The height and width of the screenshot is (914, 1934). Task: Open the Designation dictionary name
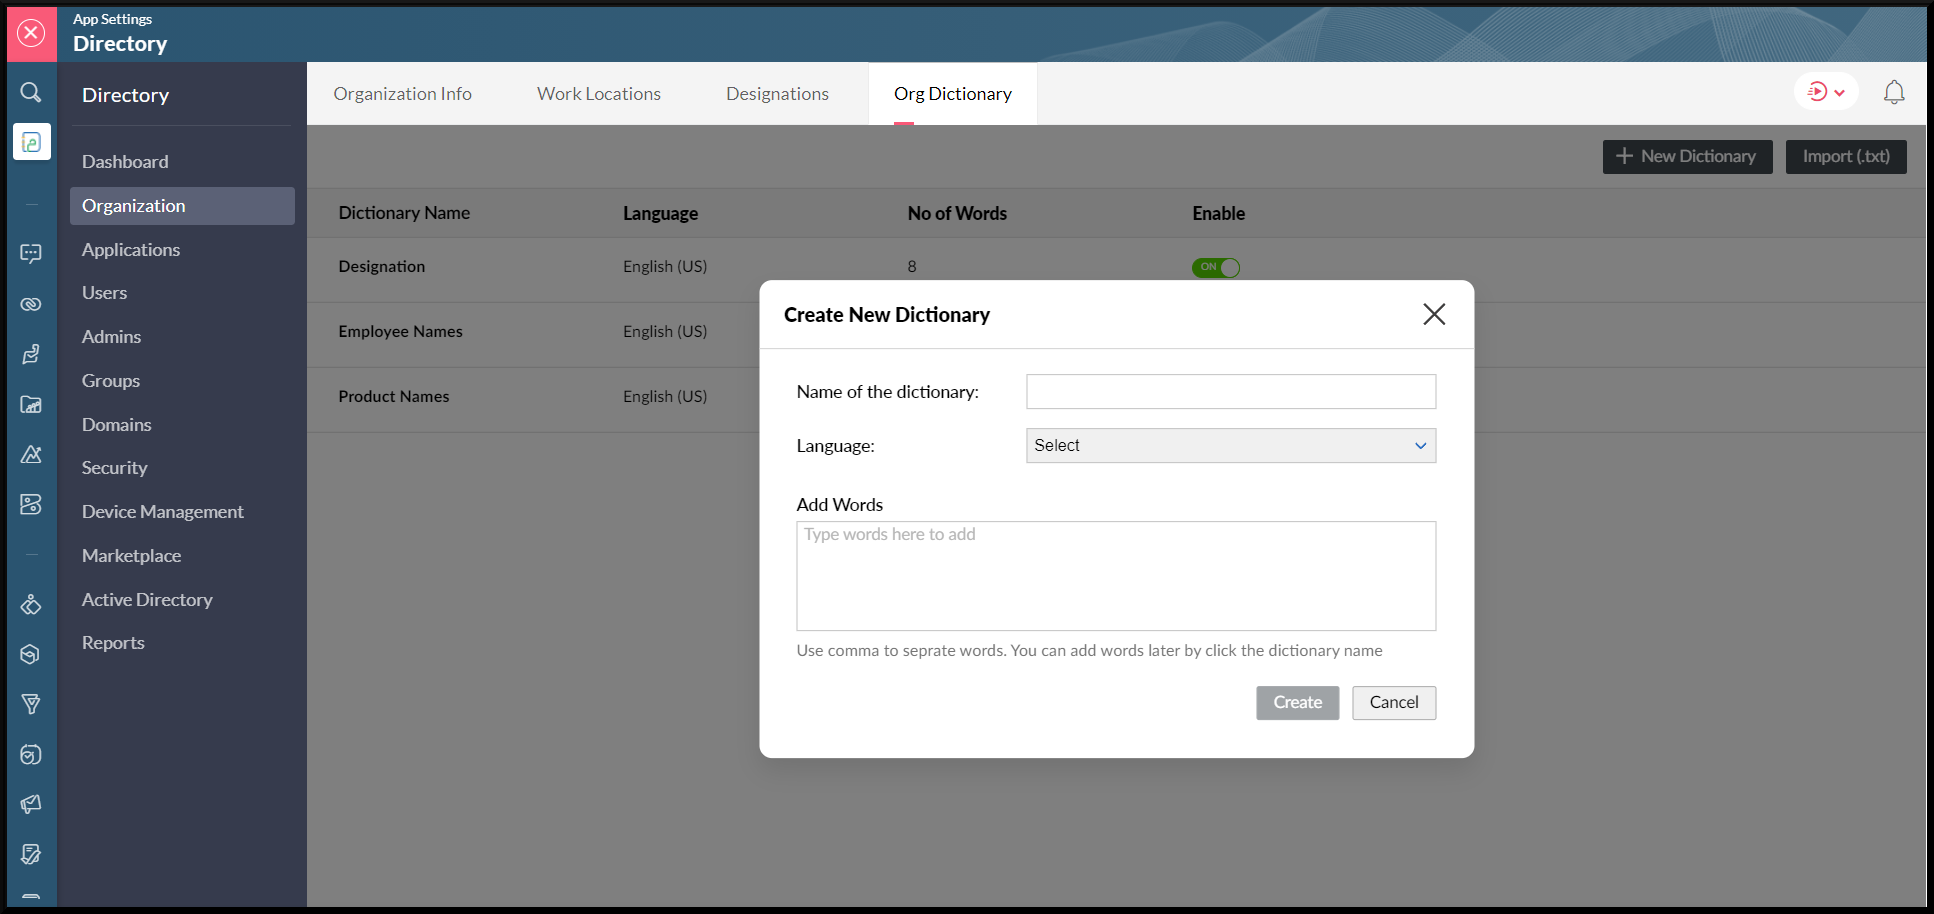coord(381,267)
